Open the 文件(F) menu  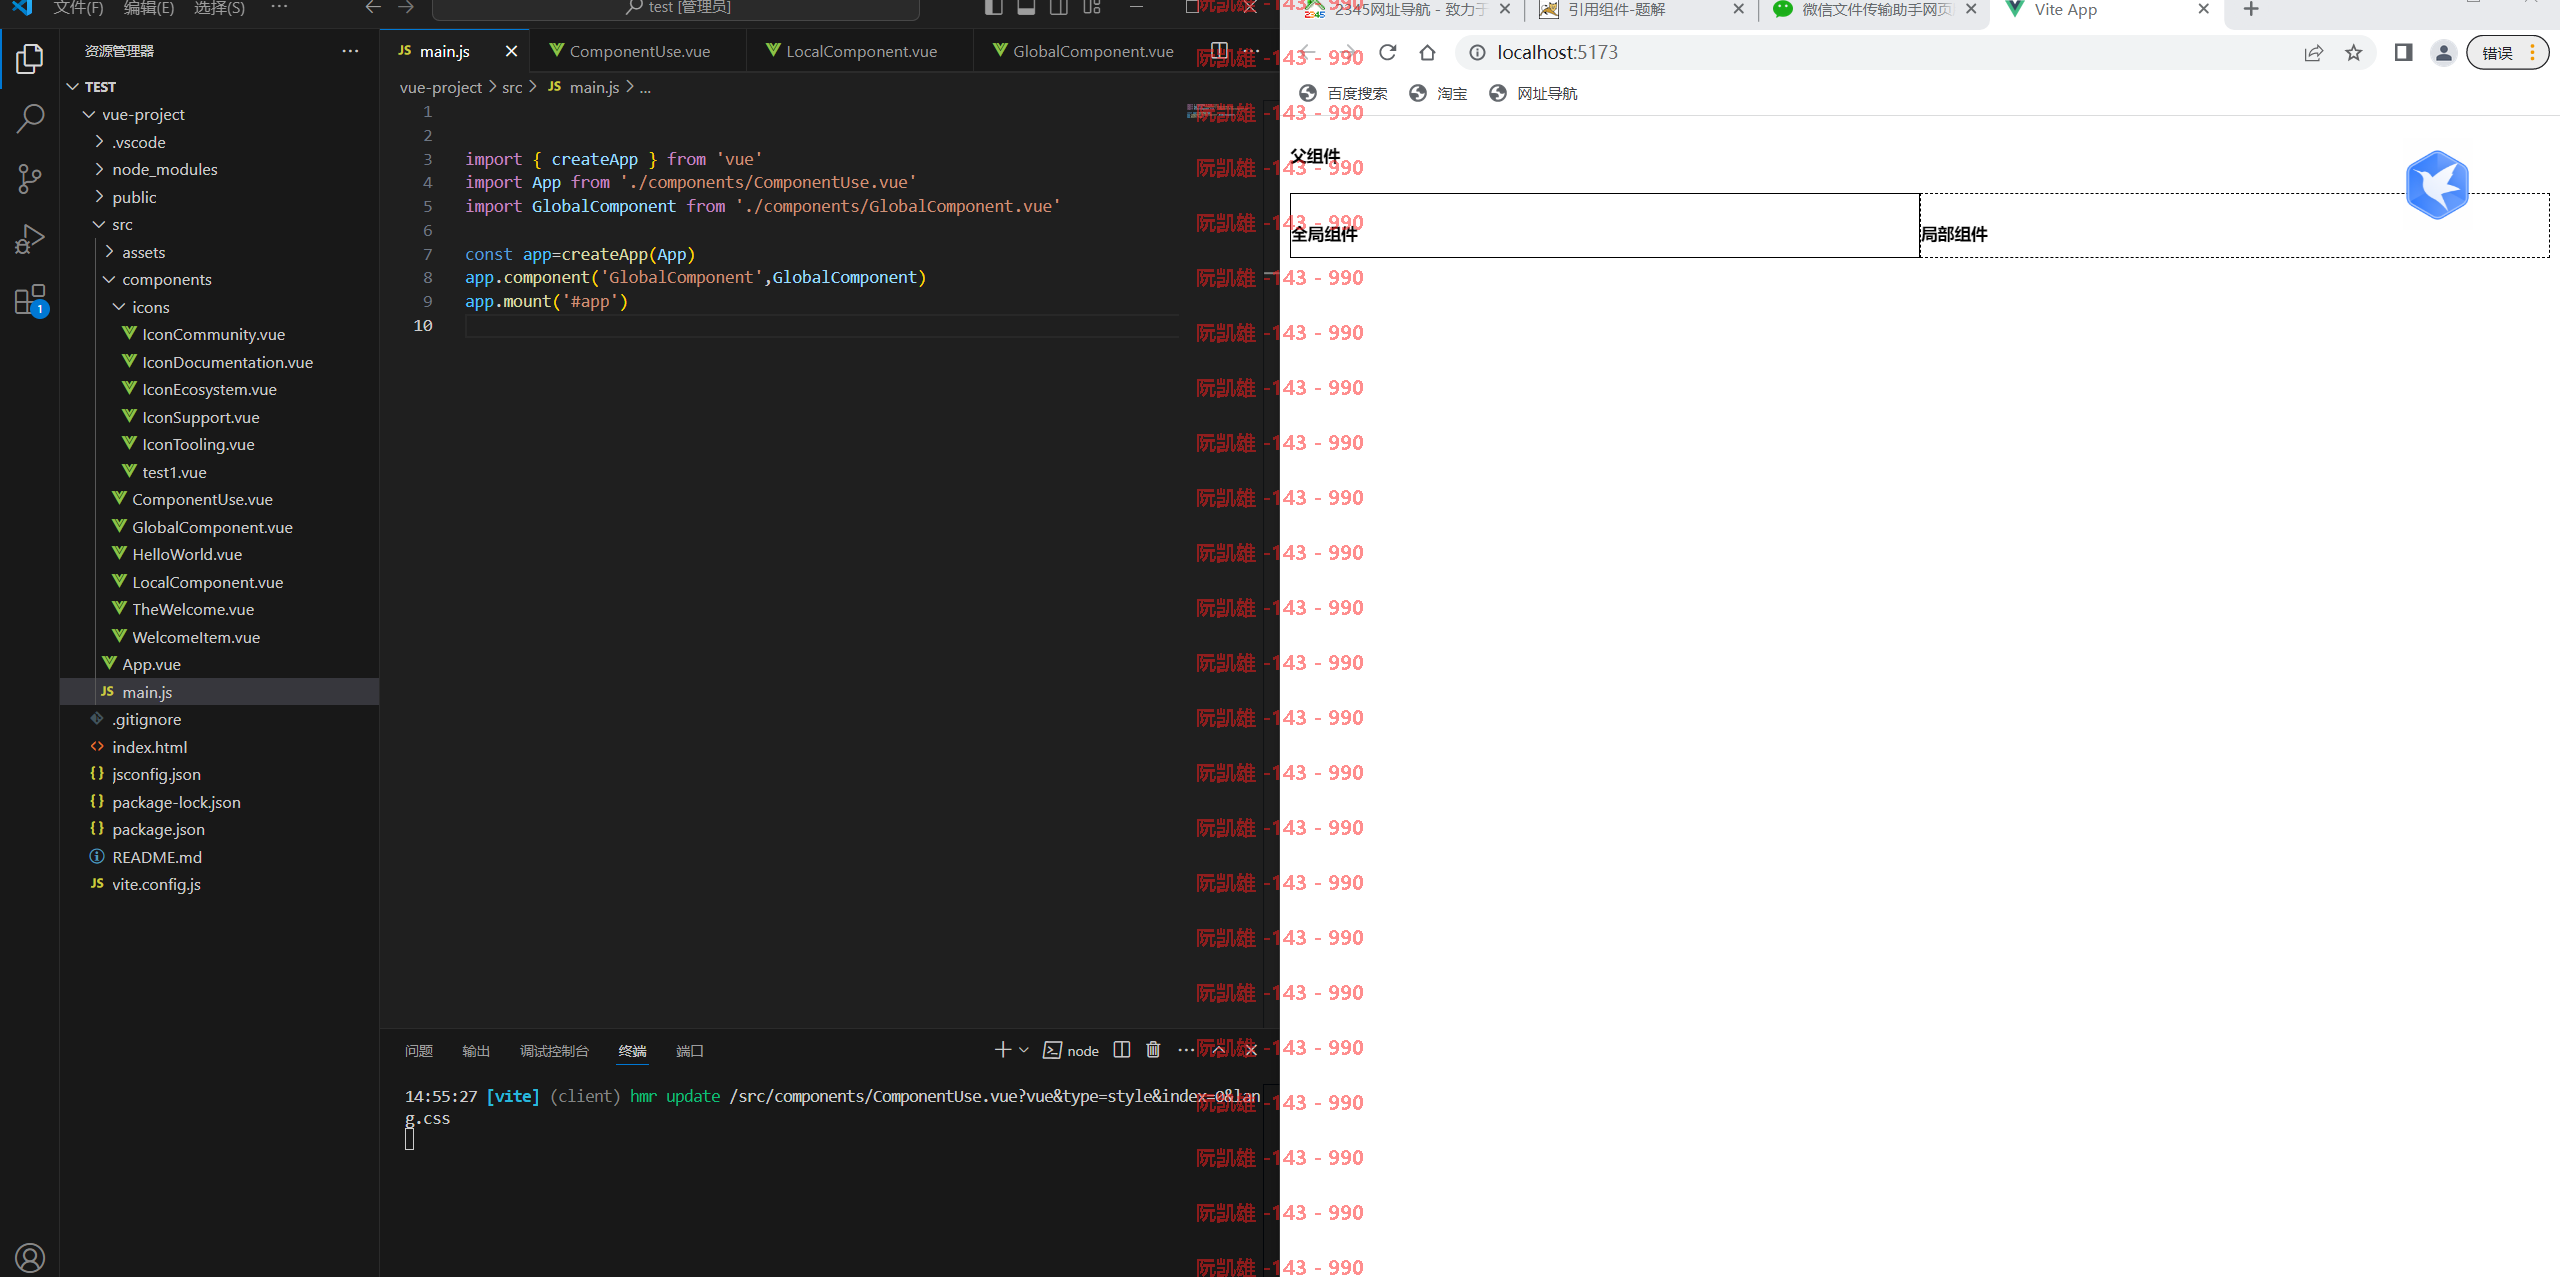point(78,8)
